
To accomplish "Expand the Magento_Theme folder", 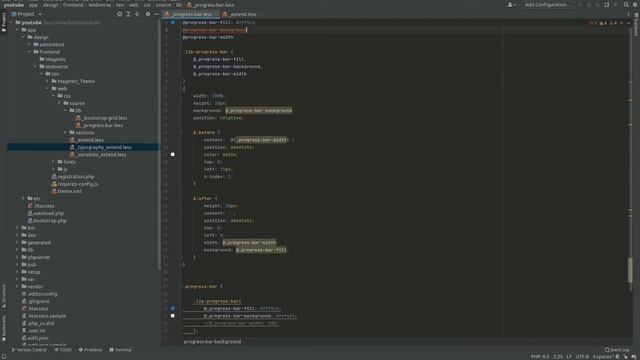I will [x=47, y=81].
